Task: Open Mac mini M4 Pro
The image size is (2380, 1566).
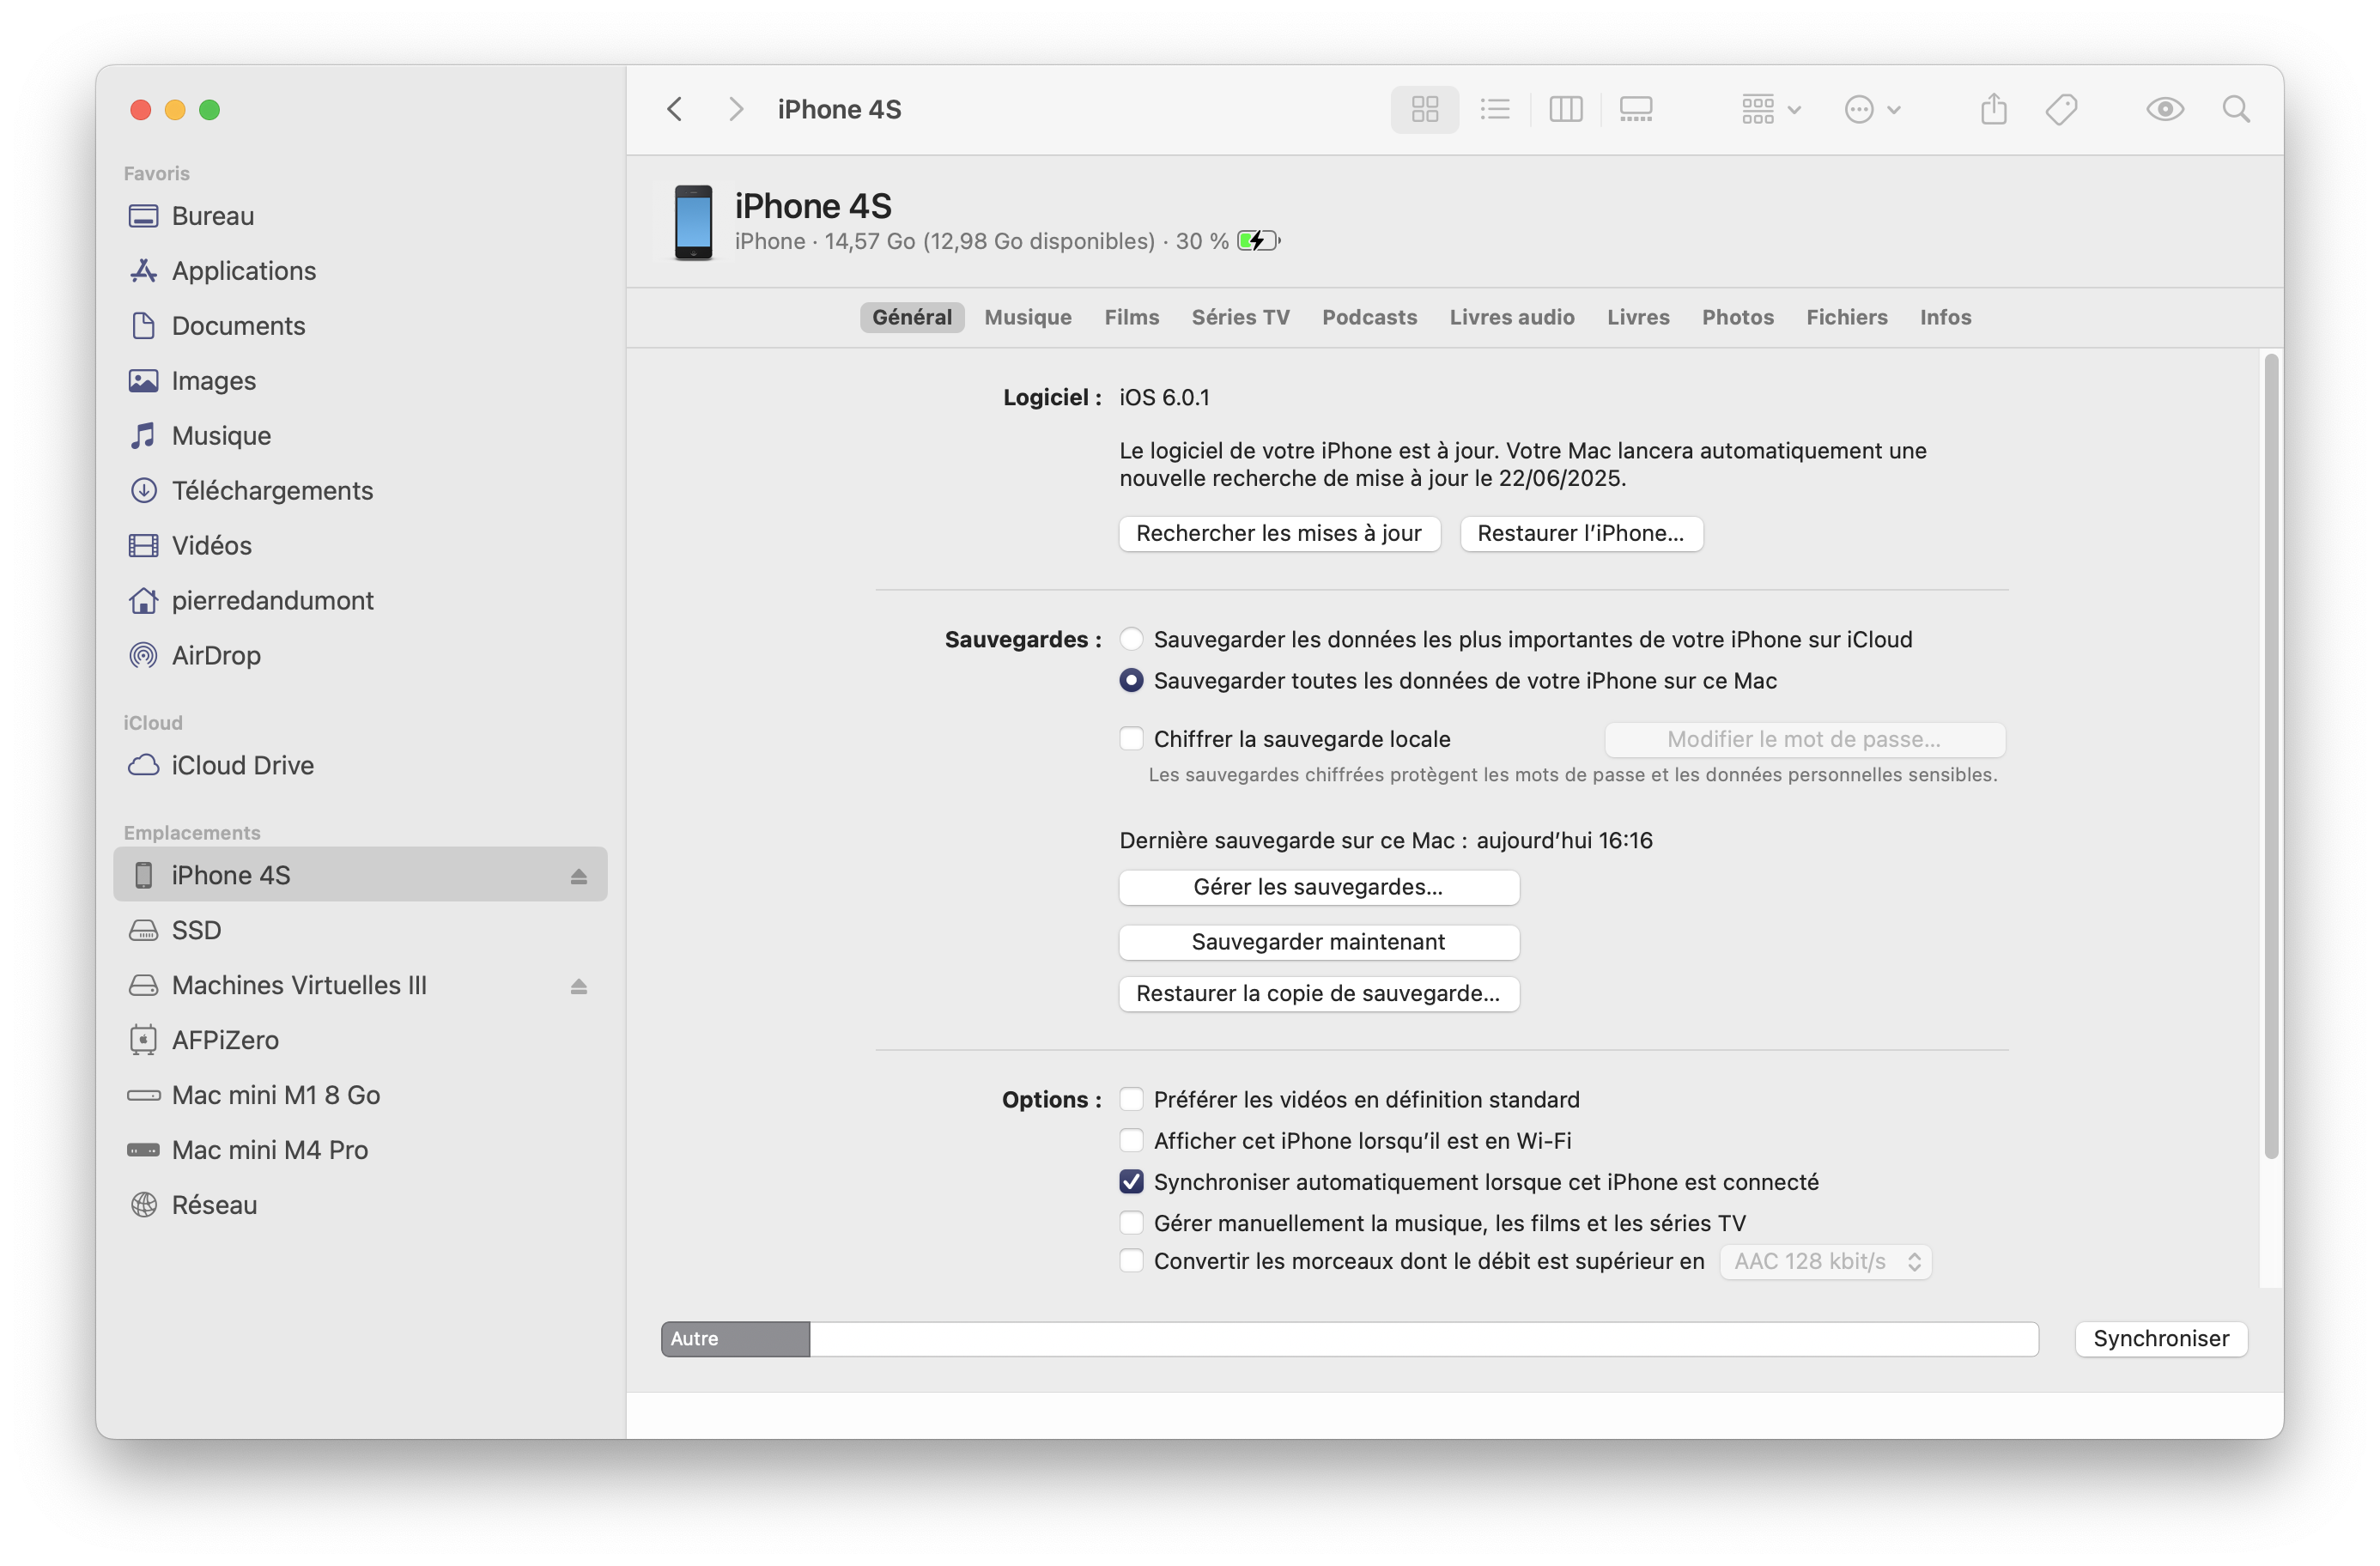Action: pyautogui.click(x=360, y=1150)
